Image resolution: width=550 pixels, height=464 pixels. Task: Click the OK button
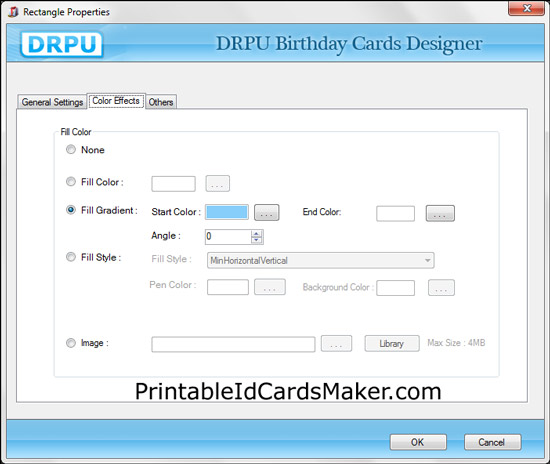tap(418, 442)
